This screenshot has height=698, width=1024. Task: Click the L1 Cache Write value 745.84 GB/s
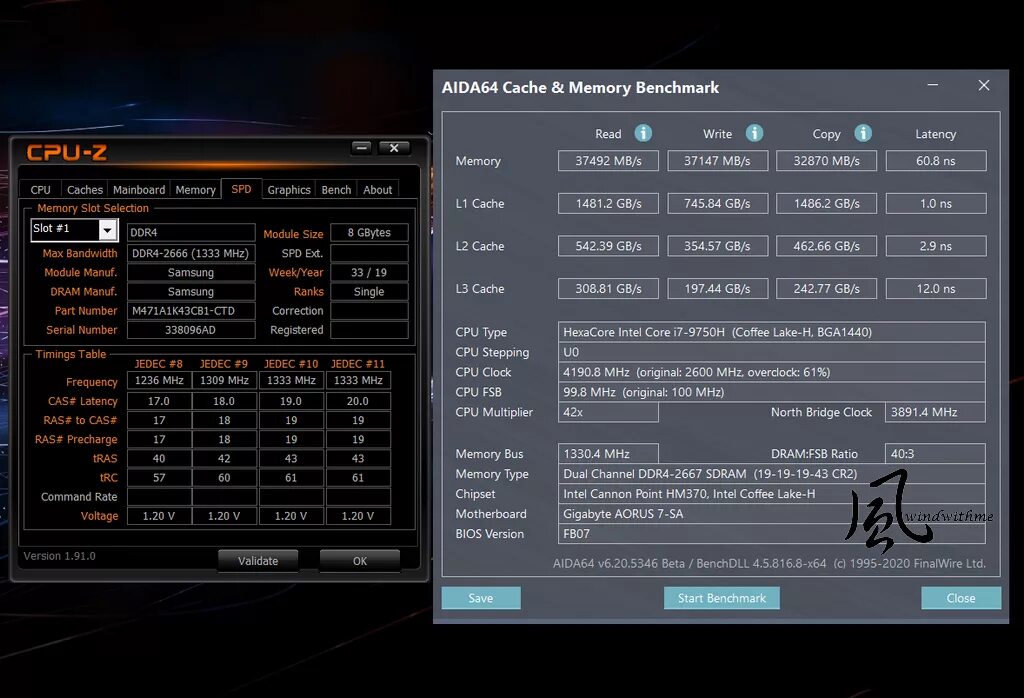717,203
